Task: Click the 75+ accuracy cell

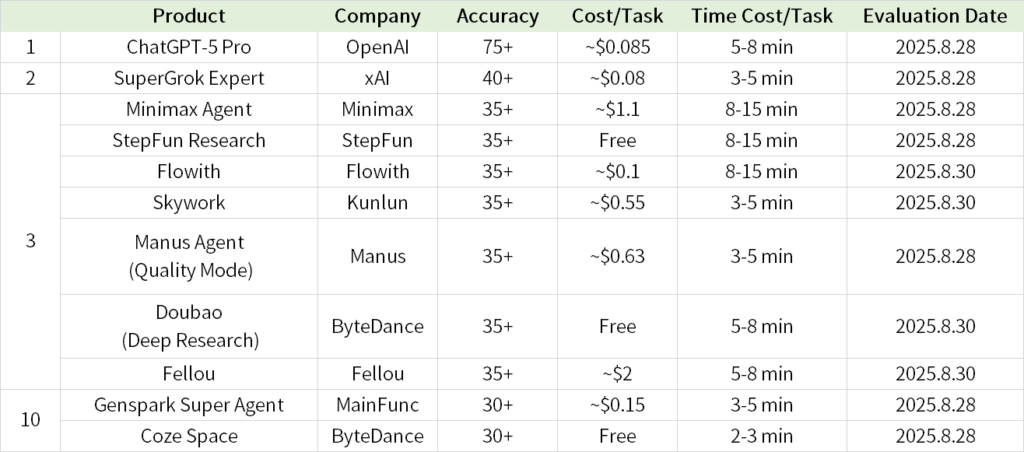Action: pyautogui.click(x=497, y=47)
